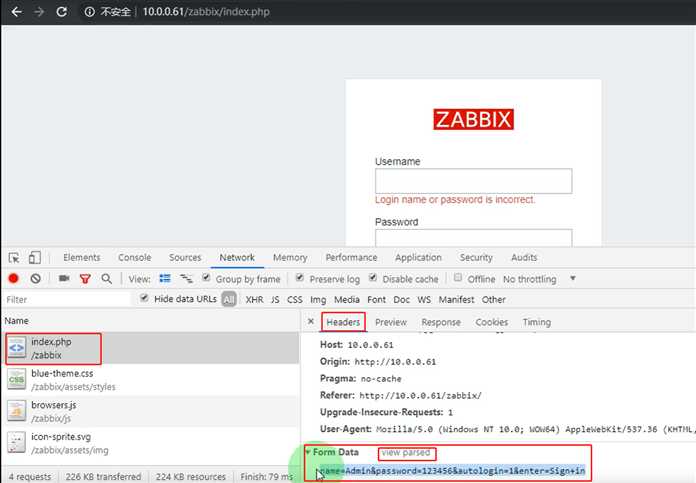Click into the Password field
696x483 pixels.
point(473,238)
